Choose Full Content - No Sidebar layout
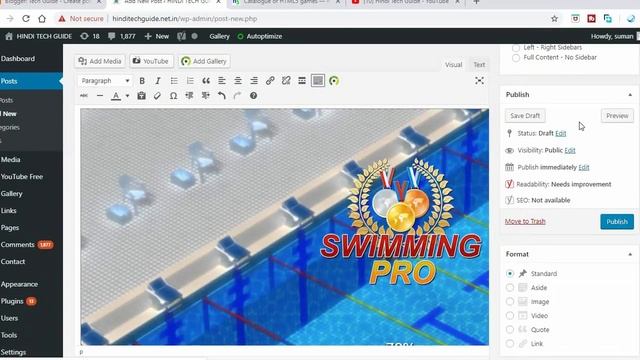The height and width of the screenshot is (360, 640). point(516,58)
